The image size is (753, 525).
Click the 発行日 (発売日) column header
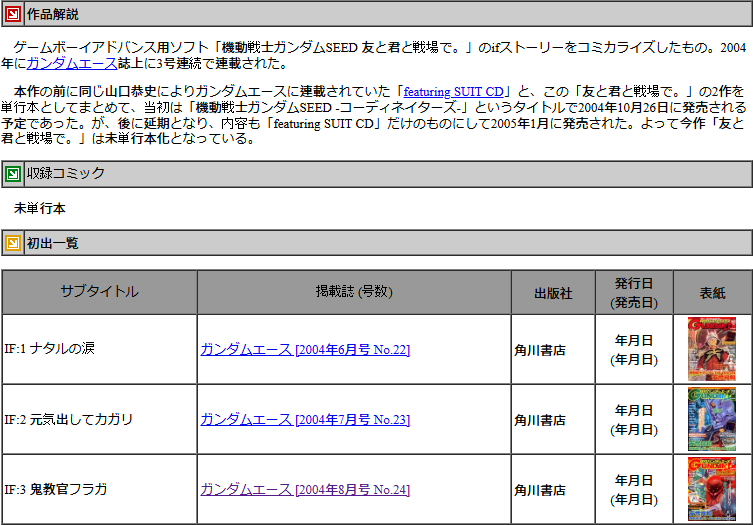pyautogui.click(x=634, y=292)
